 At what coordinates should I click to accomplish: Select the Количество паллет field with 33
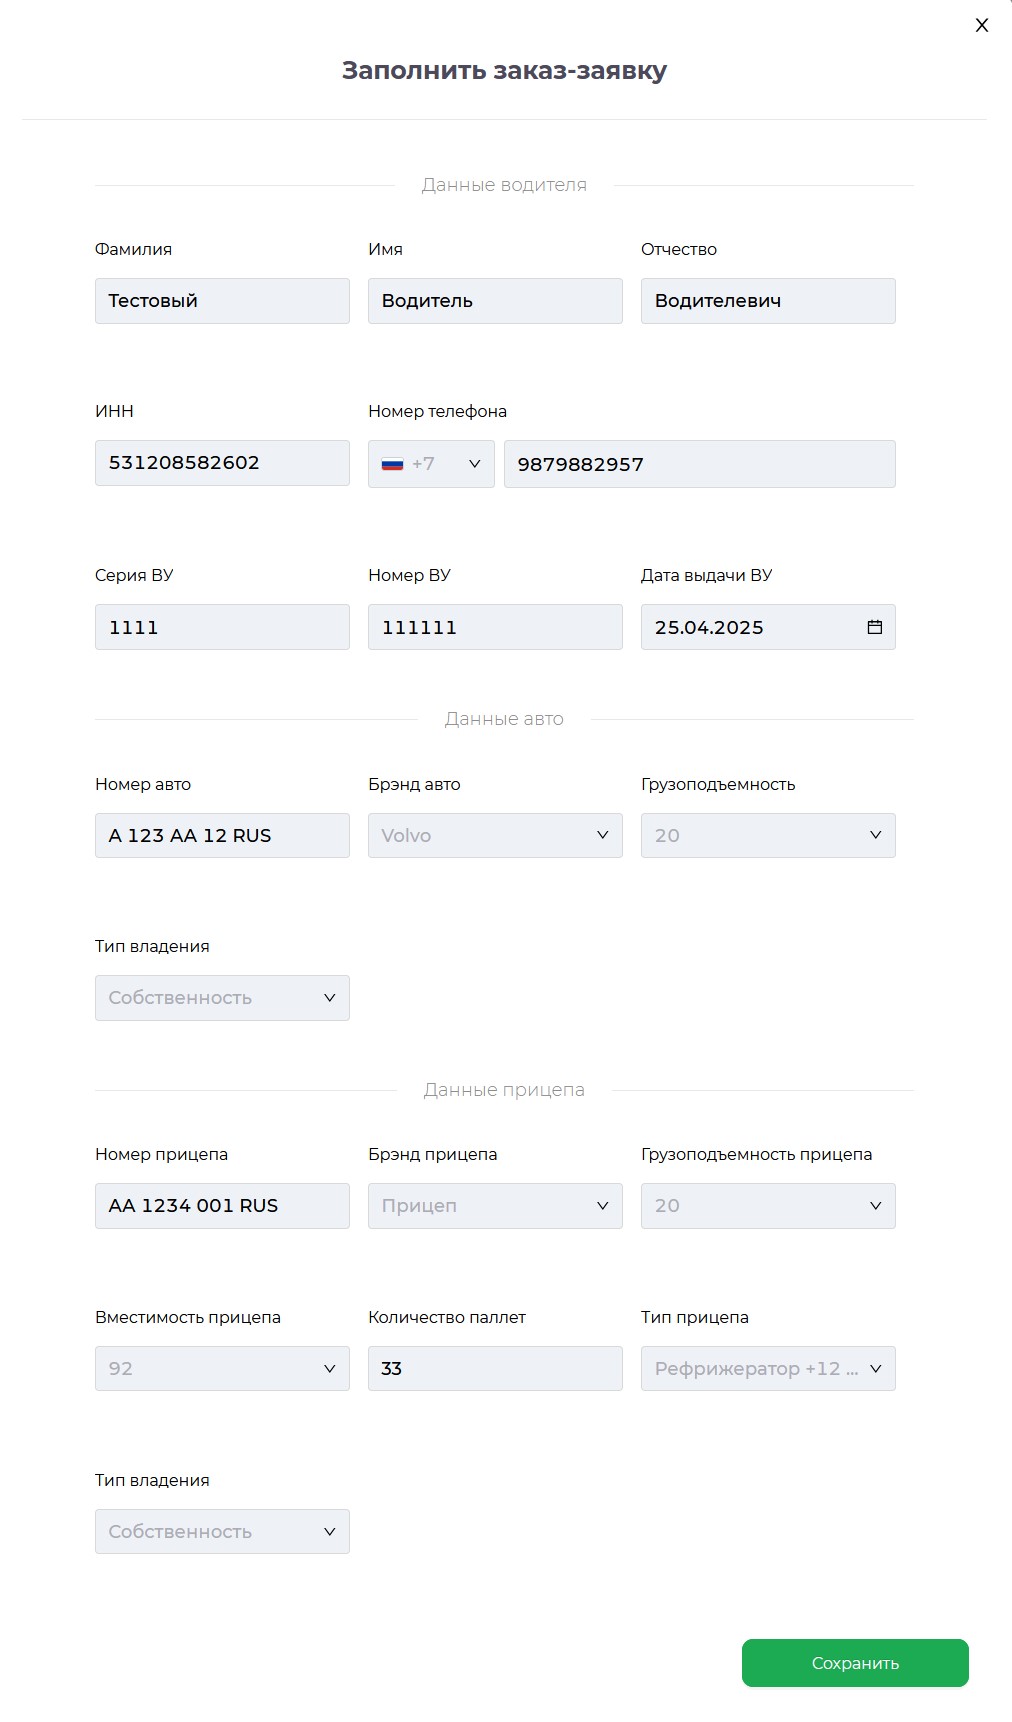pyautogui.click(x=495, y=1368)
